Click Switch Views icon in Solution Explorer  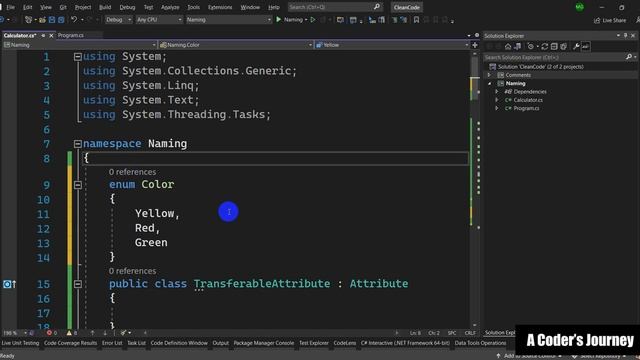(x=517, y=47)
